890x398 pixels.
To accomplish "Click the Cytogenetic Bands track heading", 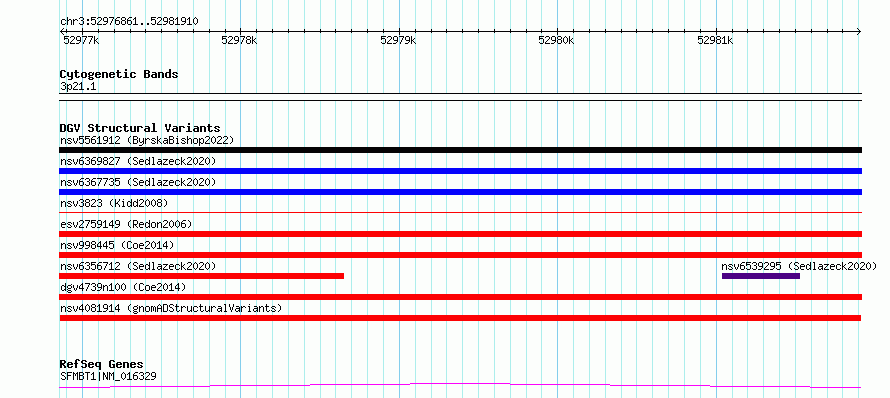I will [x=119, y=74].
